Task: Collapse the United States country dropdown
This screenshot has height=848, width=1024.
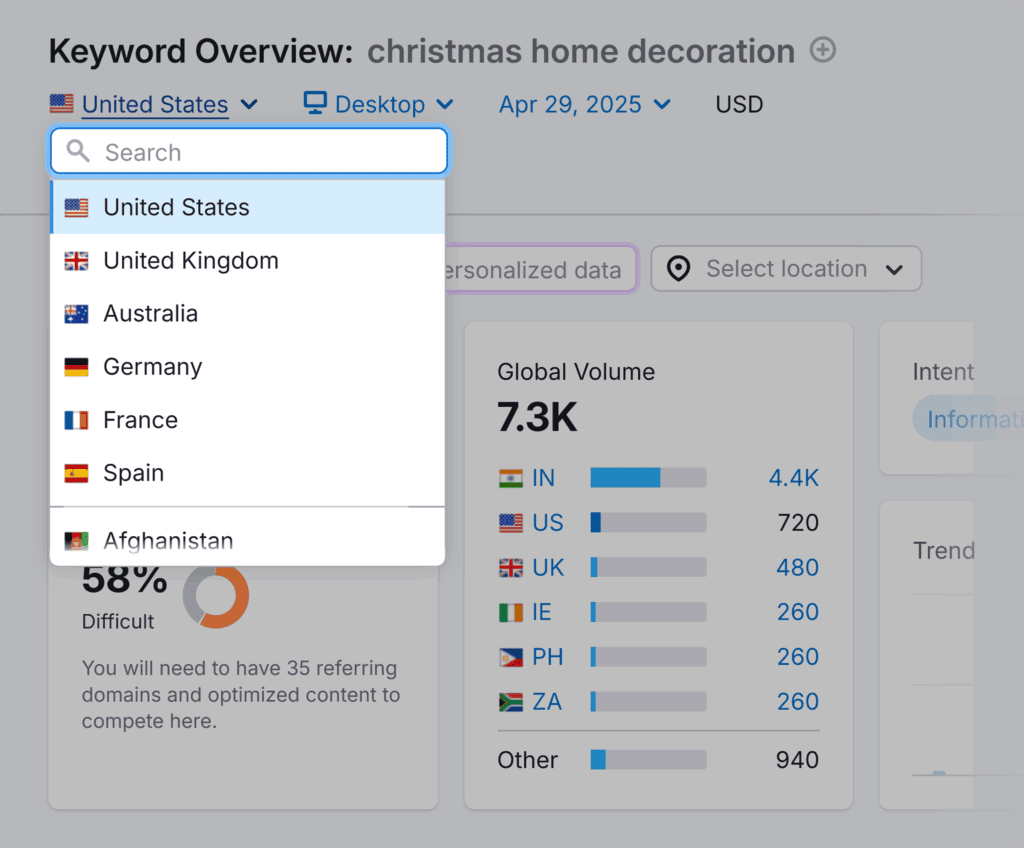Action: [x=155, y=104]
